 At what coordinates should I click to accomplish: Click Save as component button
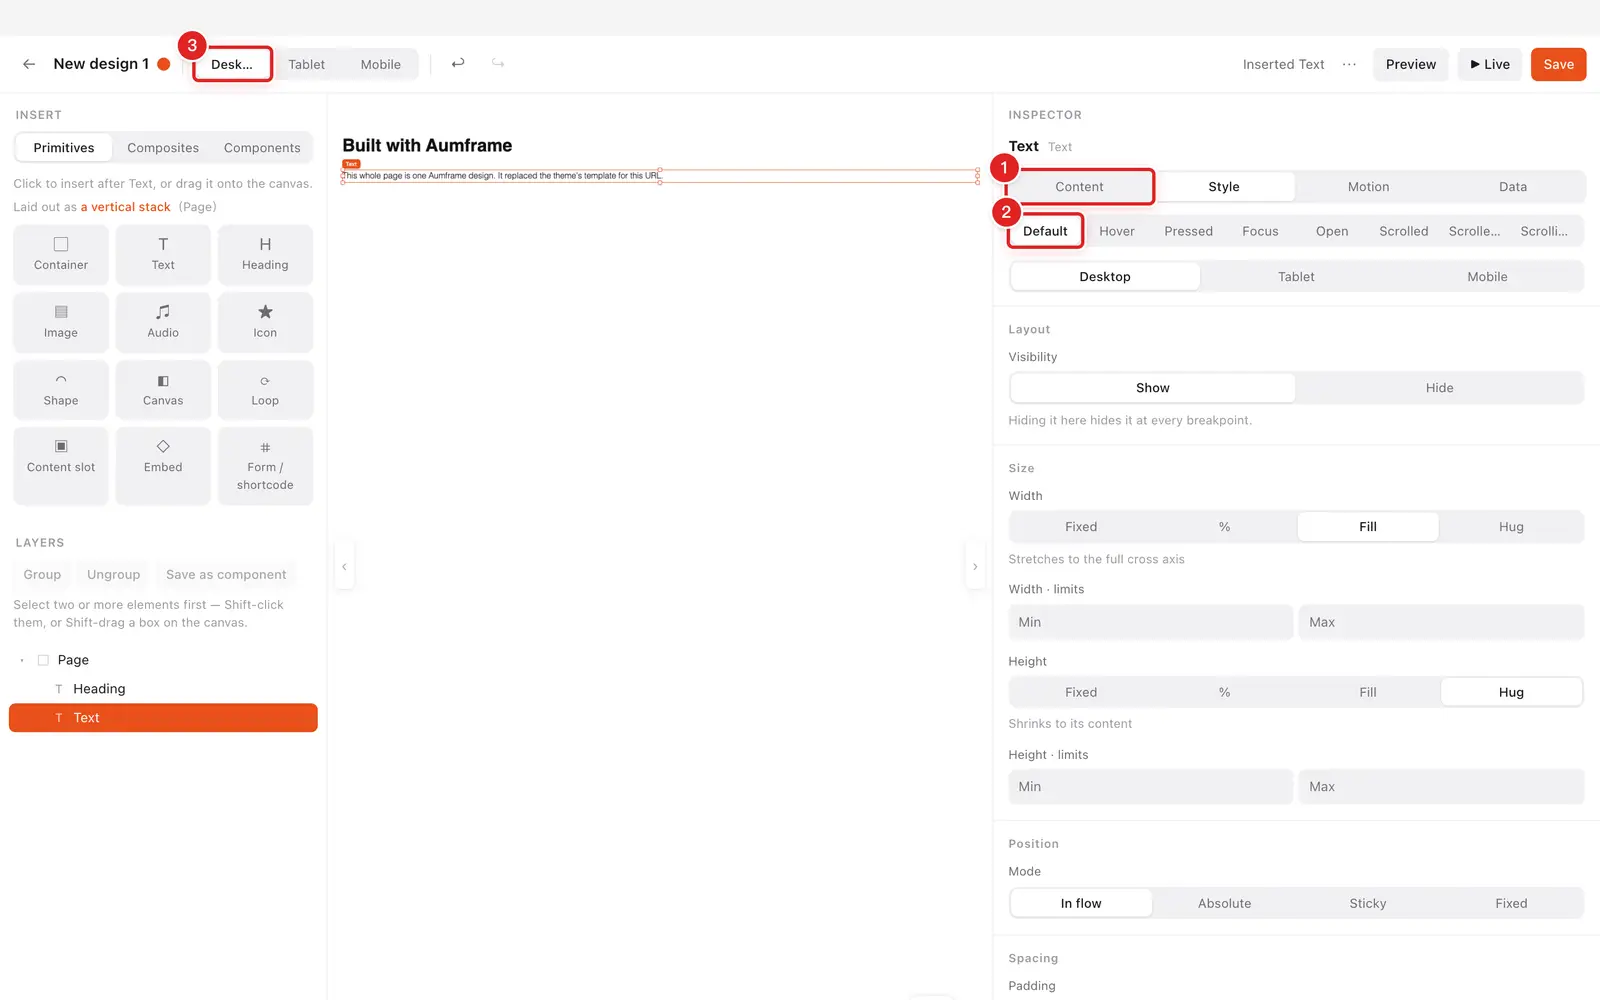click(x=226, y=575)
